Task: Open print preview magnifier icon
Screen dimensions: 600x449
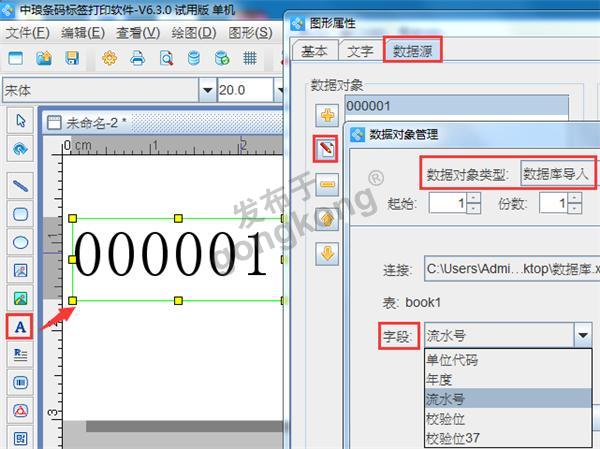Action: coord(166,58)
